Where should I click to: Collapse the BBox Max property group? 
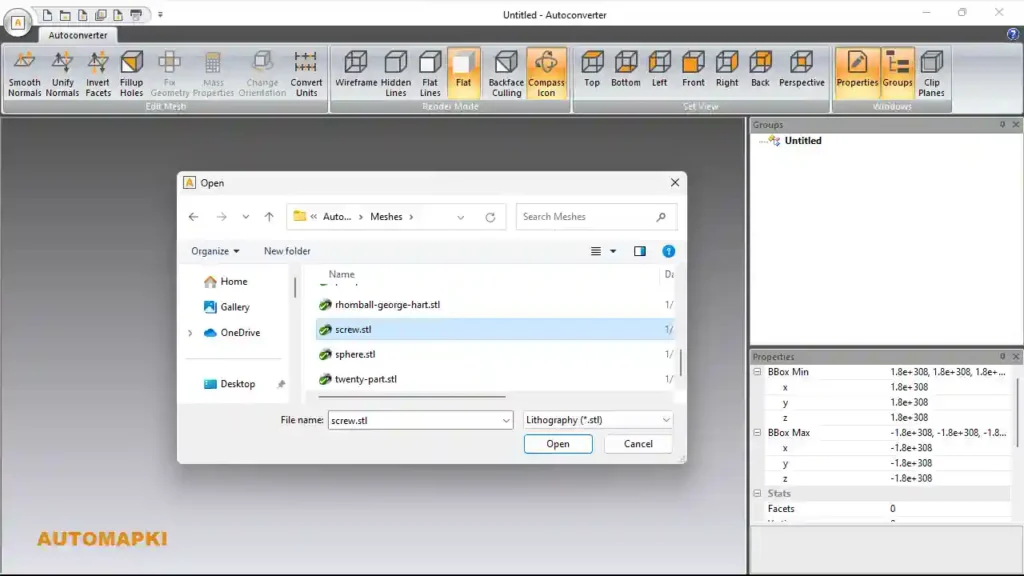pos(757,432)
